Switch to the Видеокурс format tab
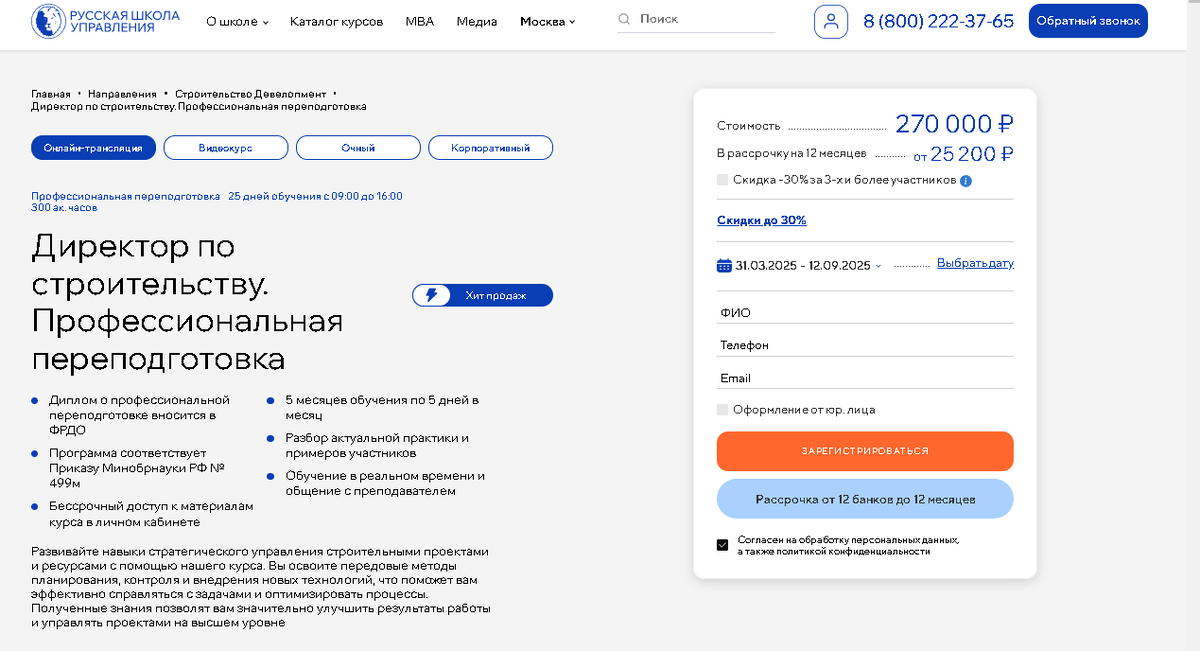This screenshot has width=1200, height=651. coord(227,147)
